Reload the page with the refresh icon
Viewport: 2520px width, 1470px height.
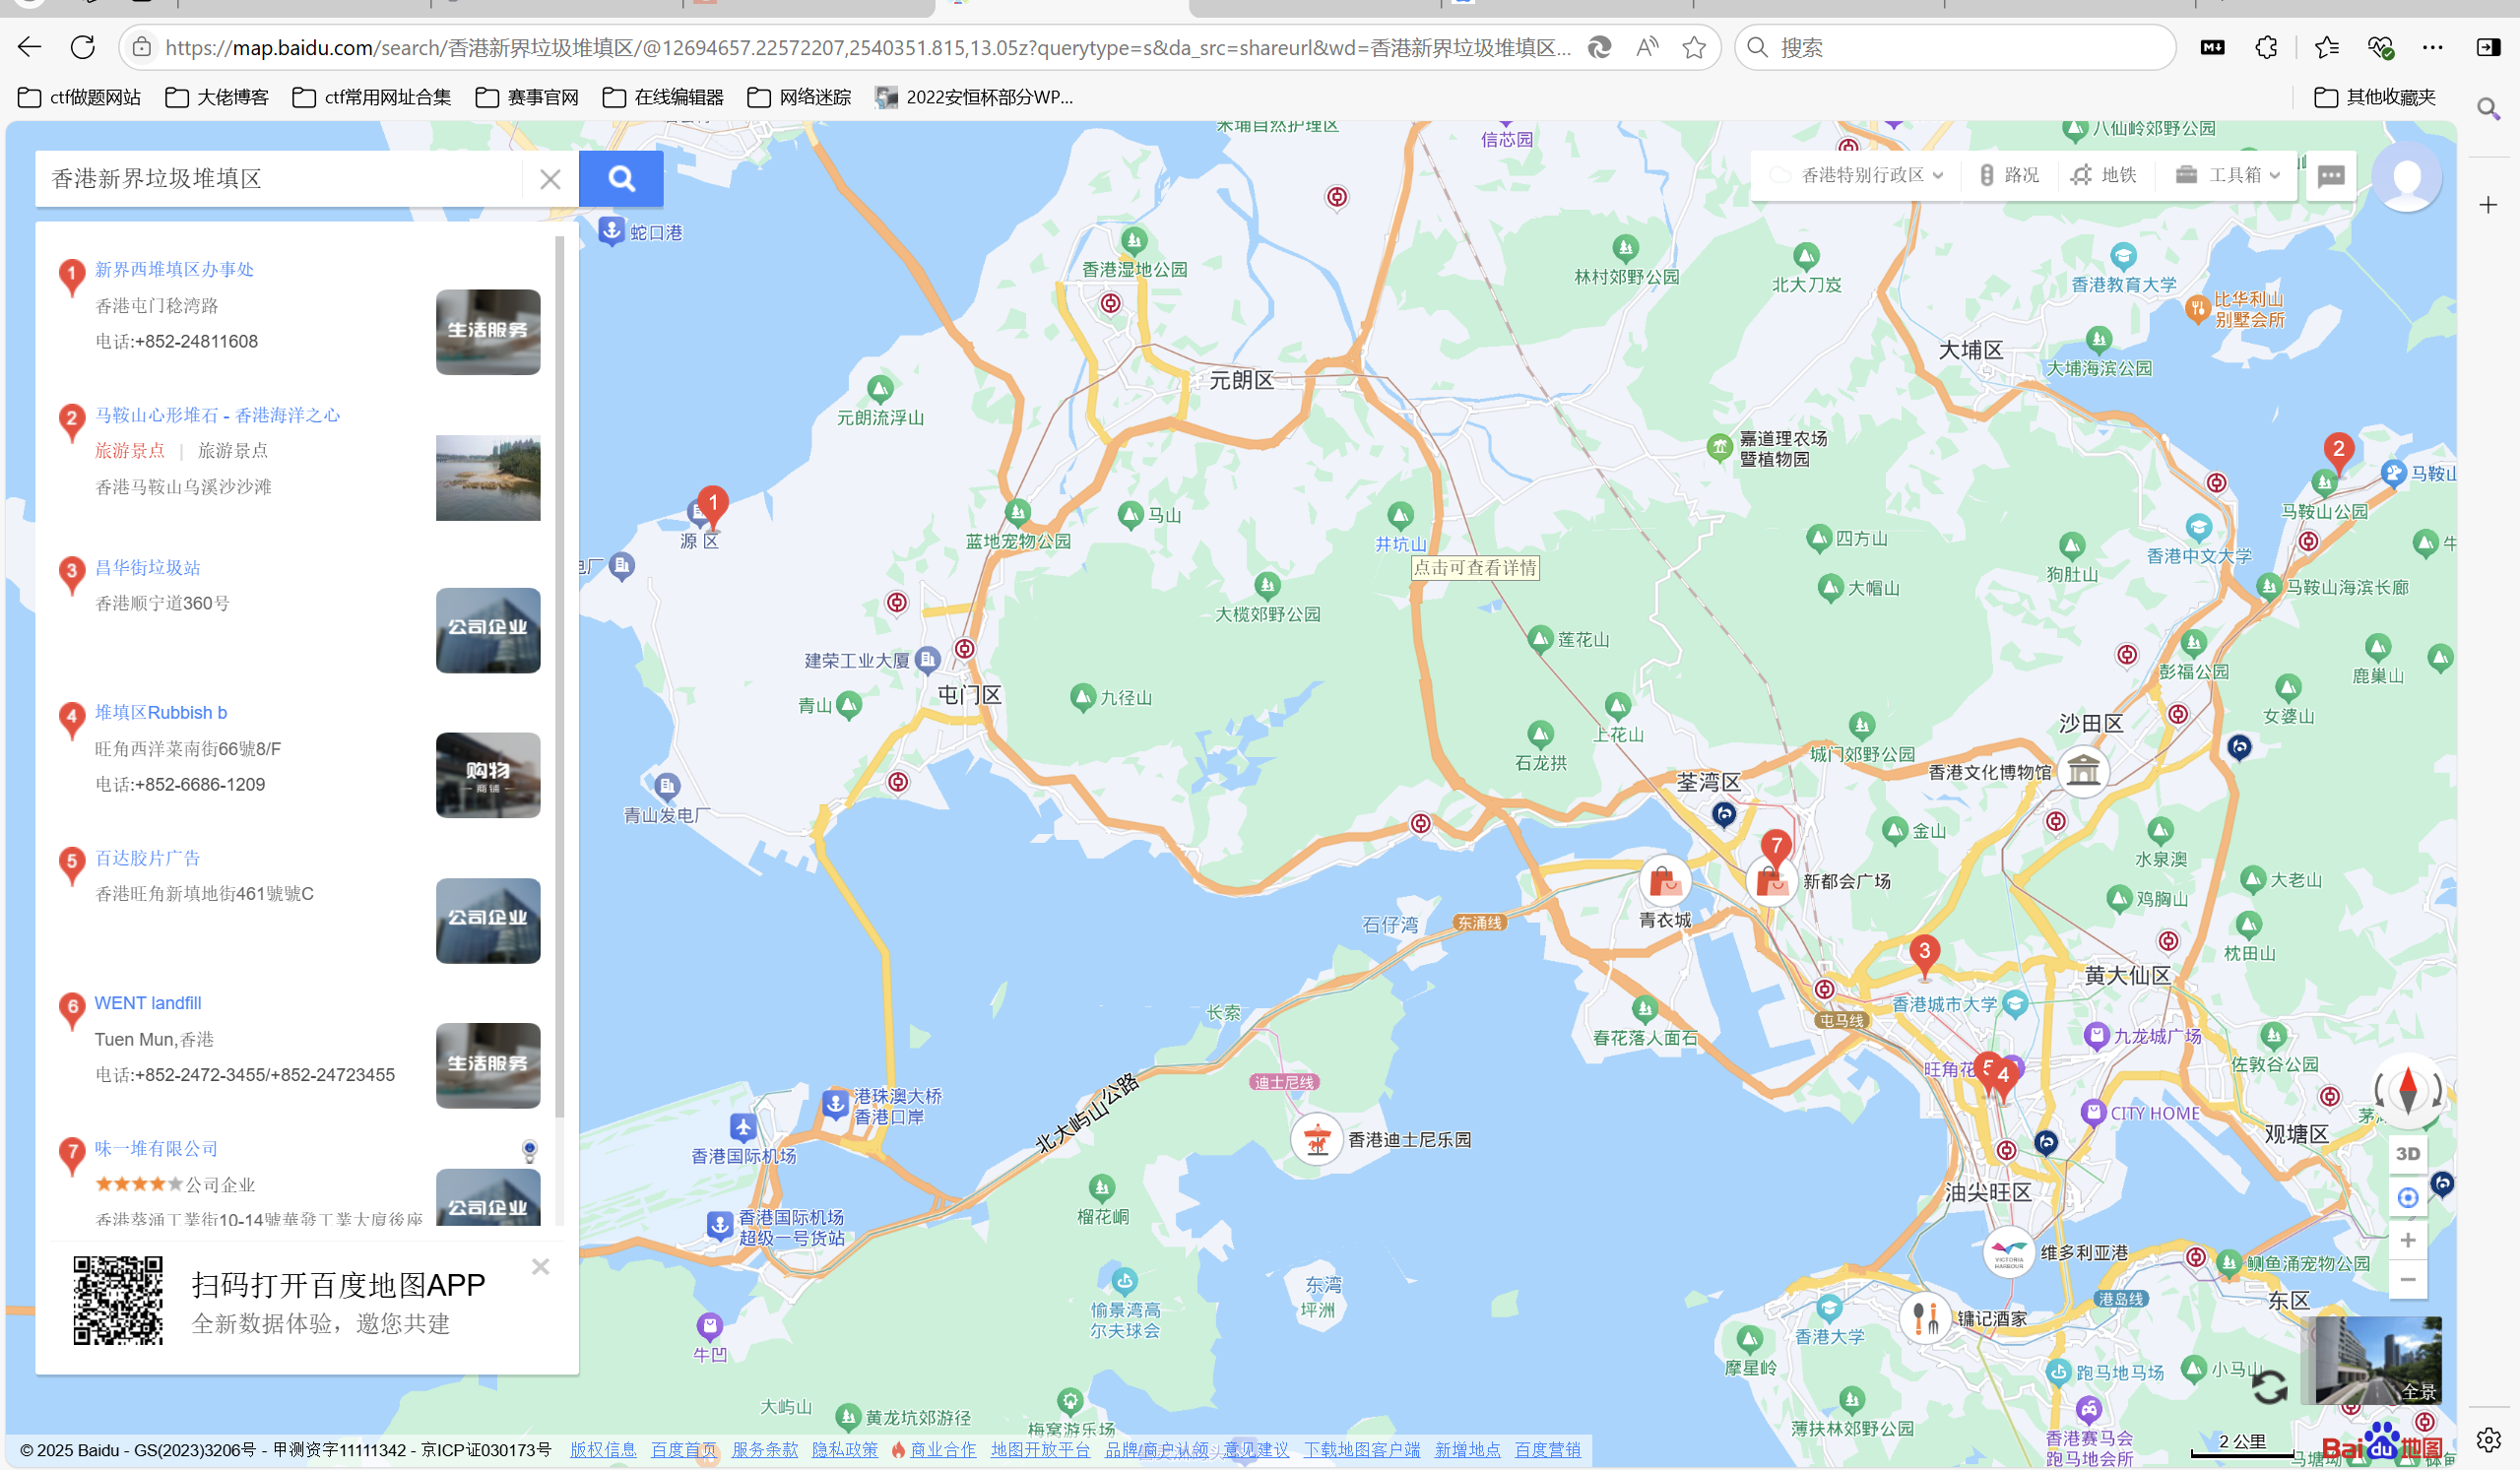pos(83,47)
